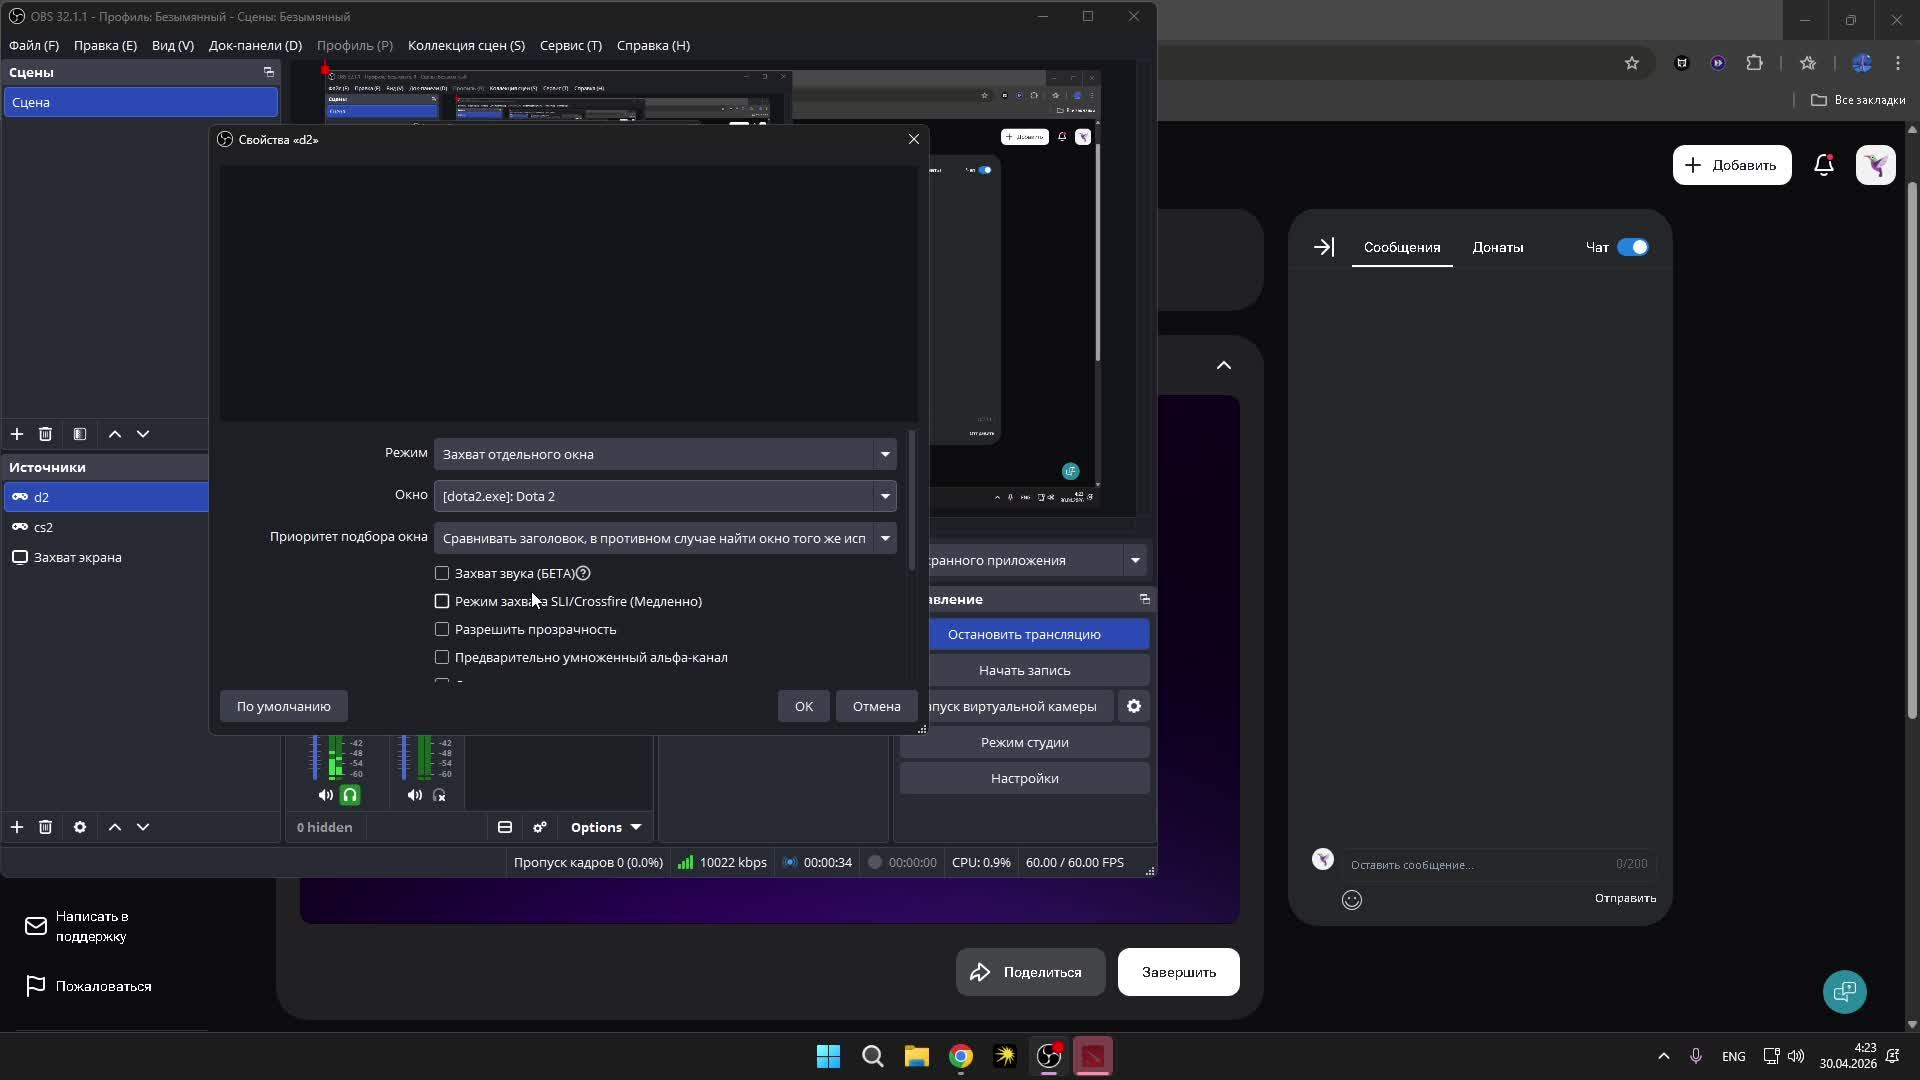Enable the Захват звука (БЕТА) checkbox
Screen dimensions: 1920x1080
coord(442,573)
